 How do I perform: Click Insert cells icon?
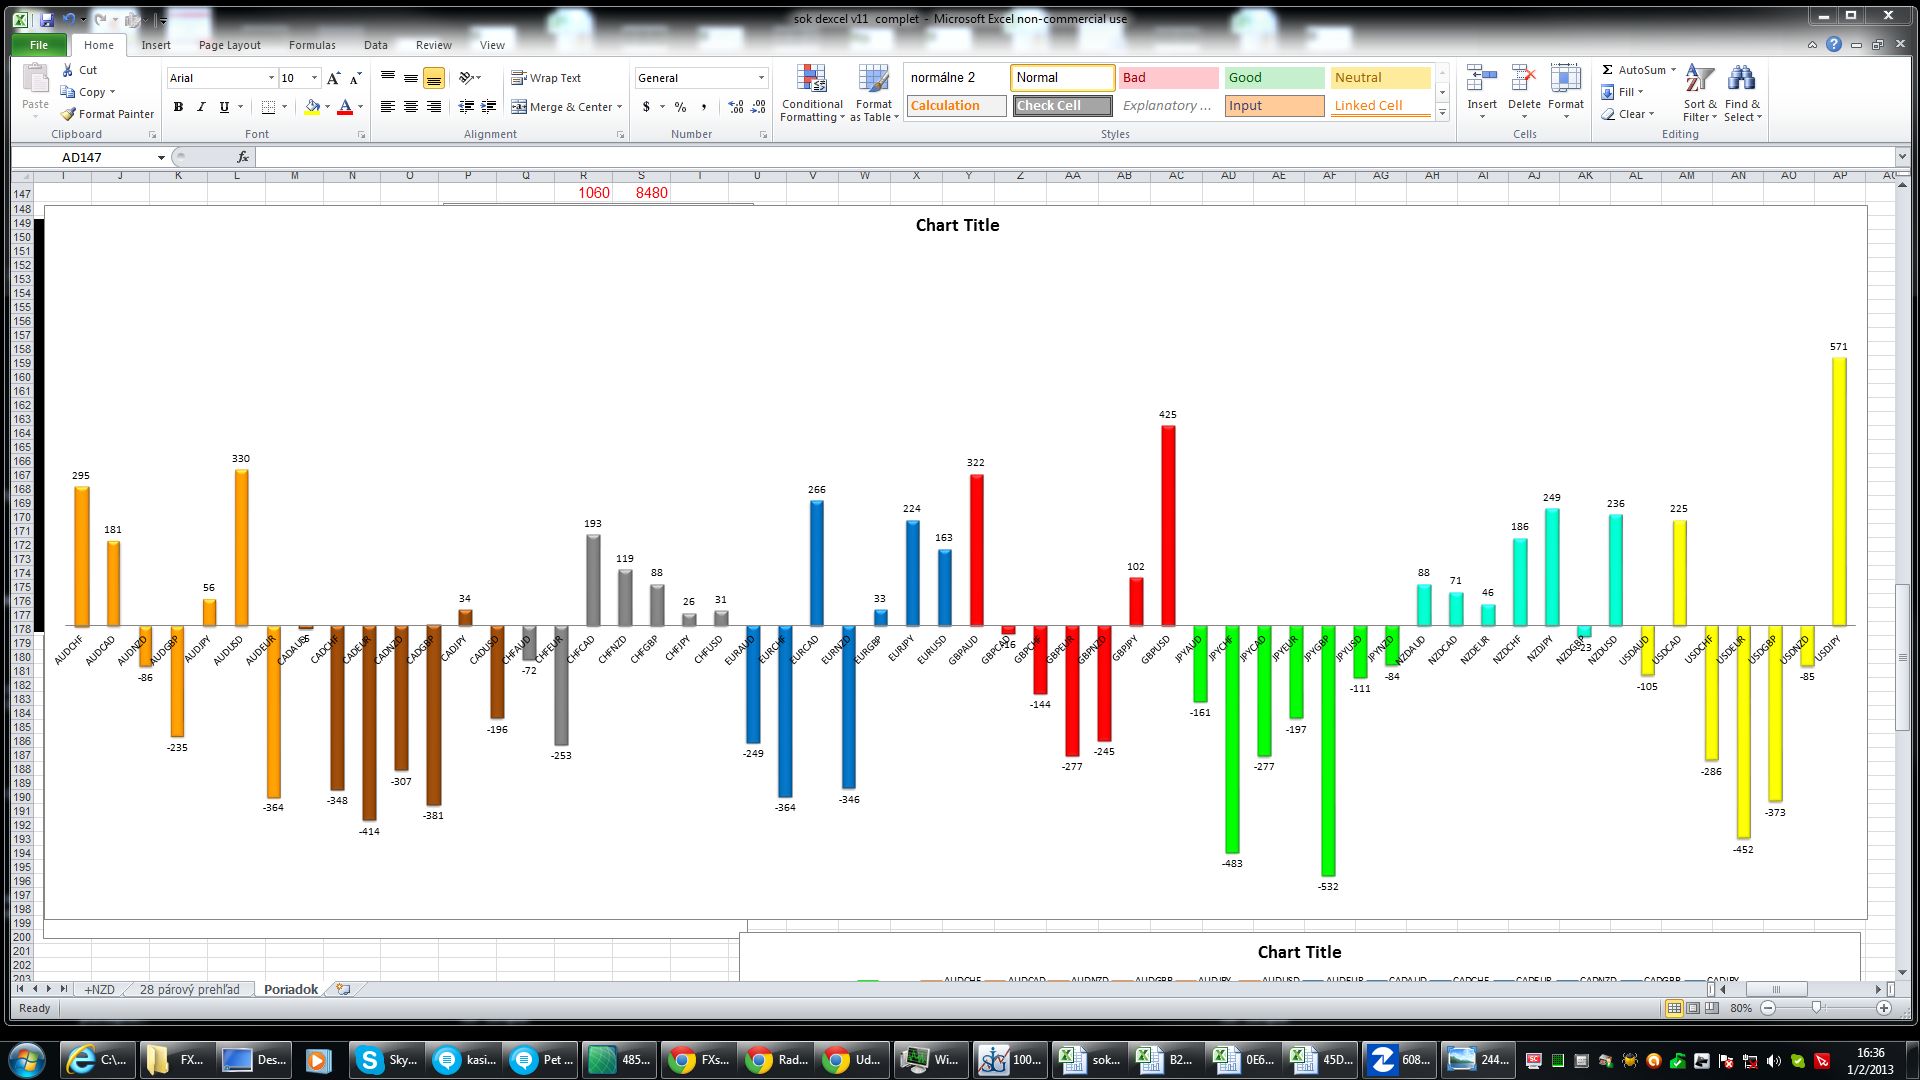(1482, 78)
